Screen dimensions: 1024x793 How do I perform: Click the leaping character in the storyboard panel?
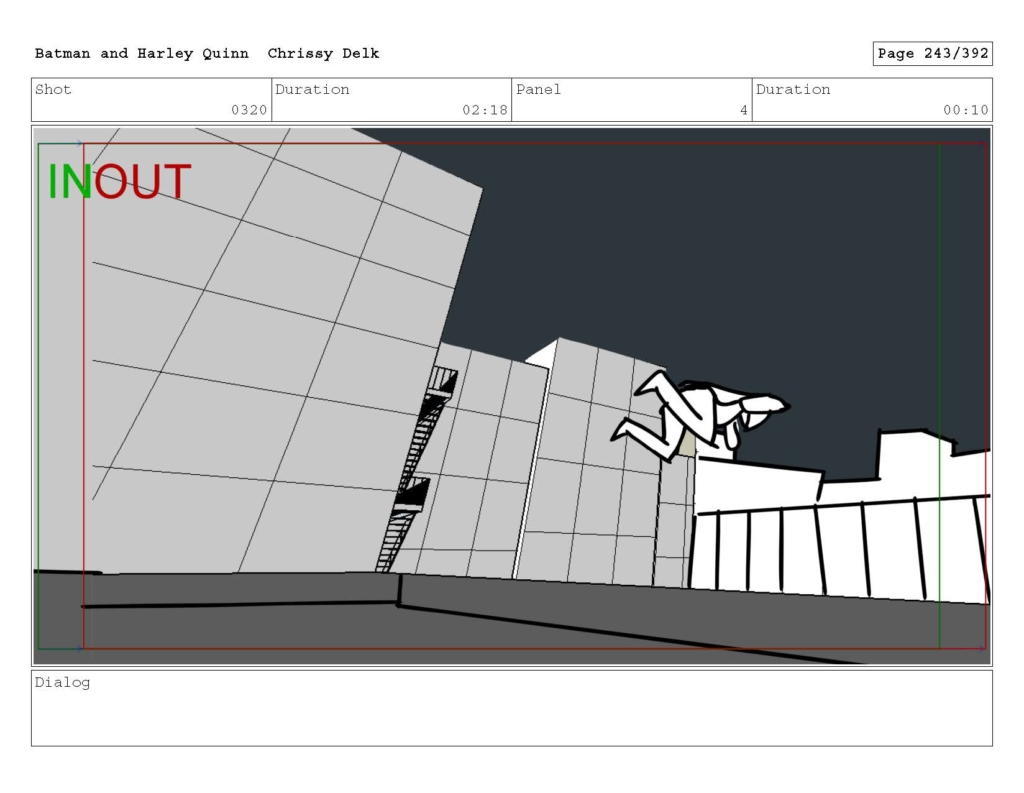coord(699,415)
